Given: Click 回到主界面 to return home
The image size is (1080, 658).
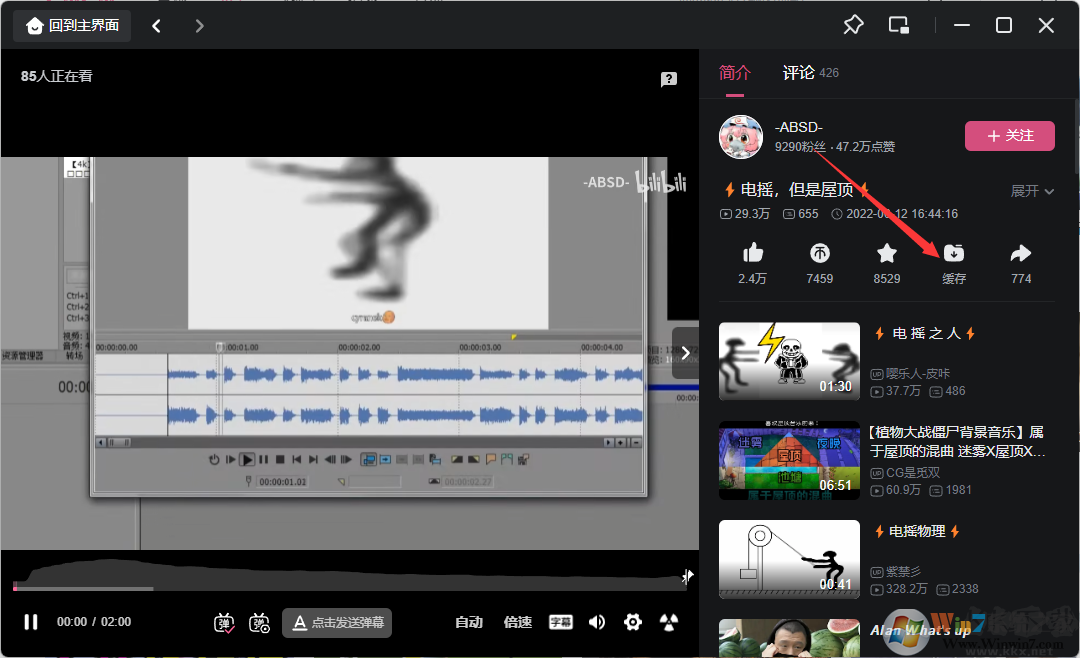Looking at the screenshot, I should click(72, 25).
